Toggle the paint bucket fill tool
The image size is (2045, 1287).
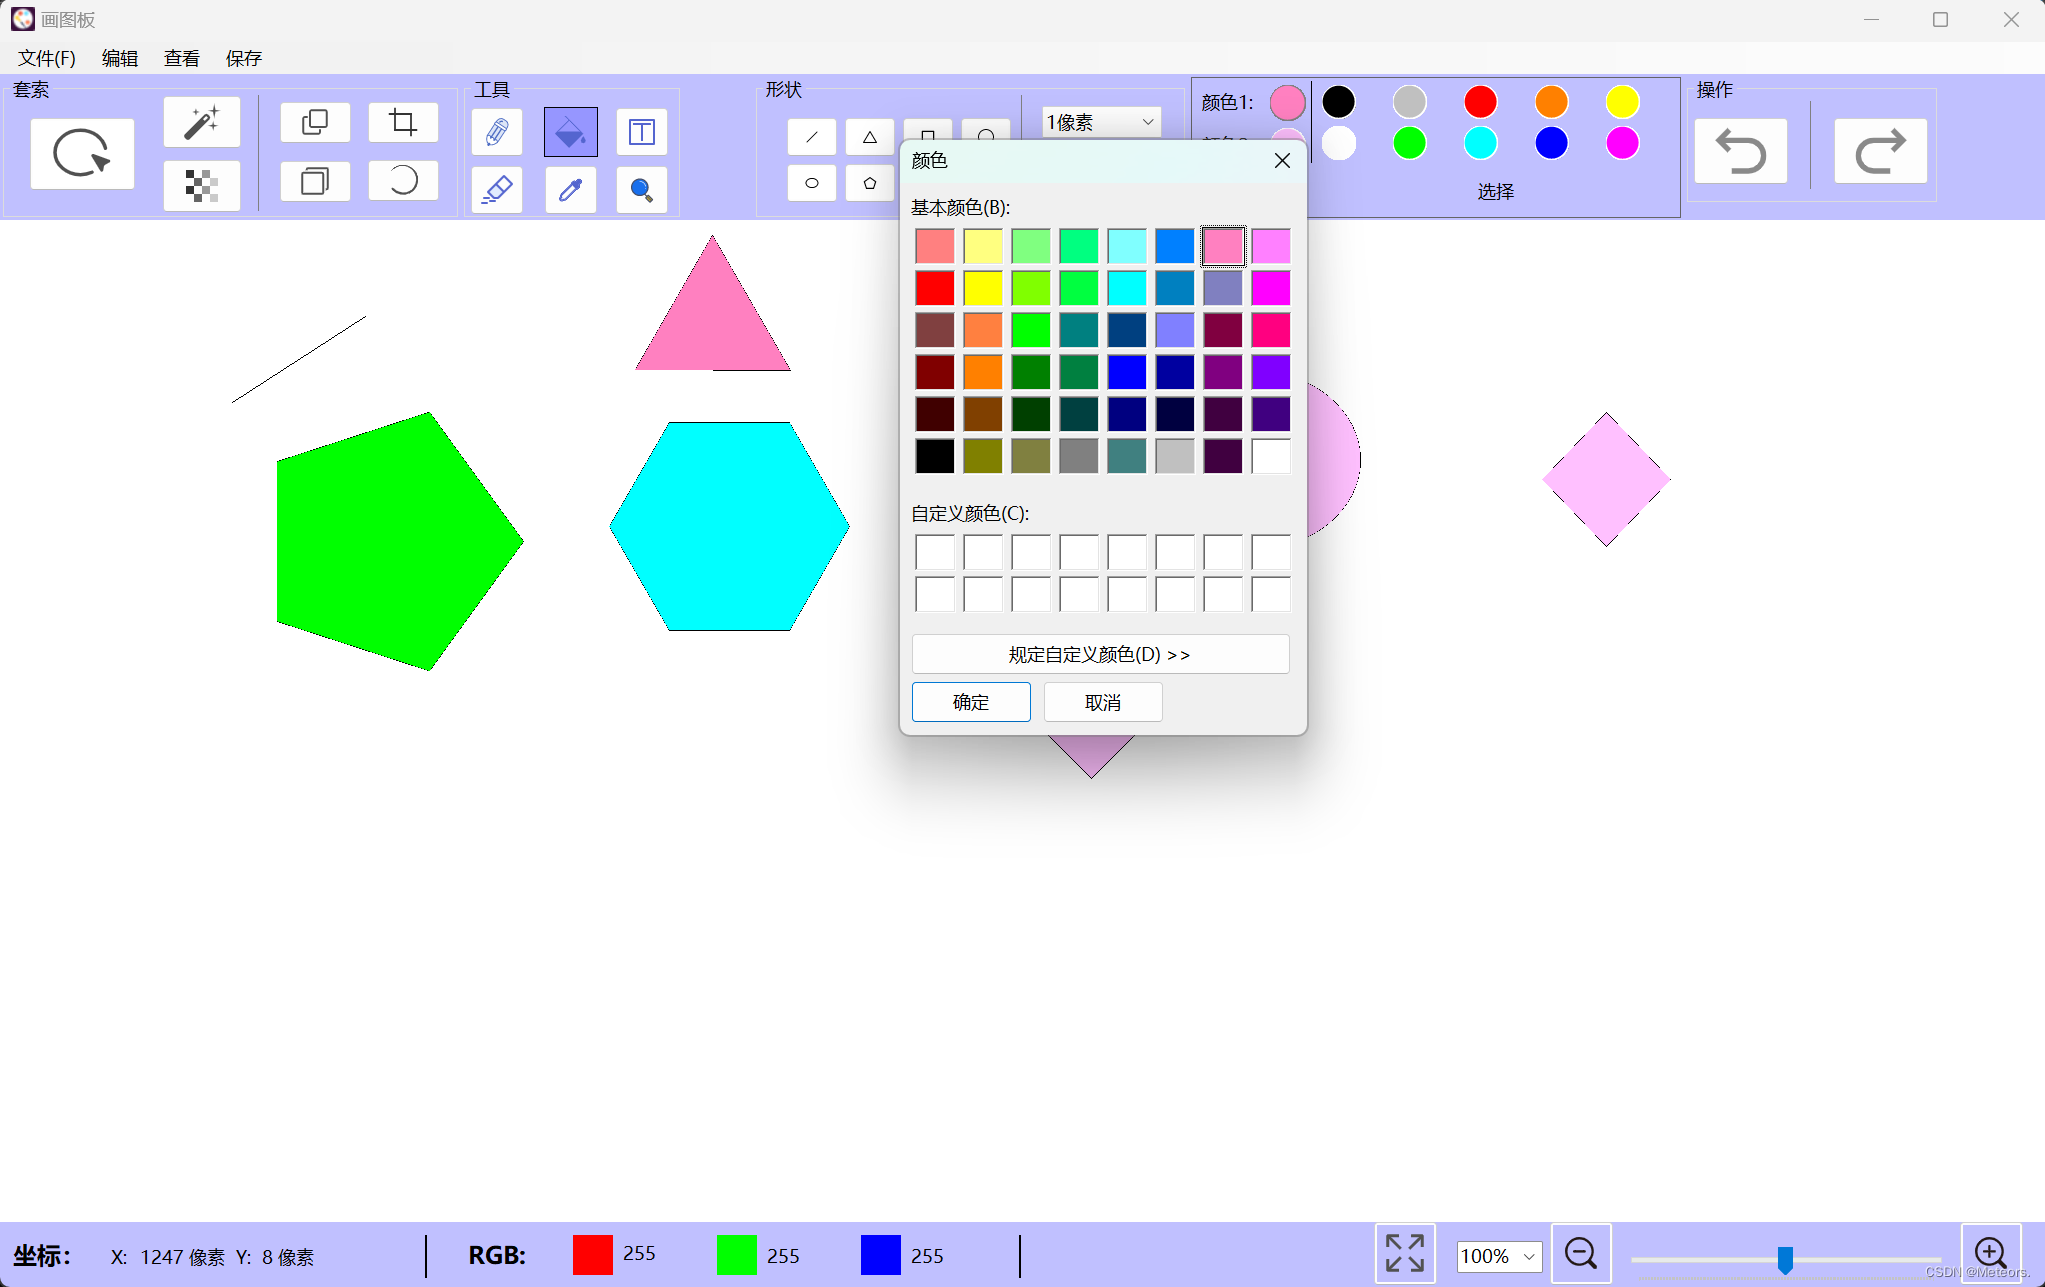click(570, 132)
